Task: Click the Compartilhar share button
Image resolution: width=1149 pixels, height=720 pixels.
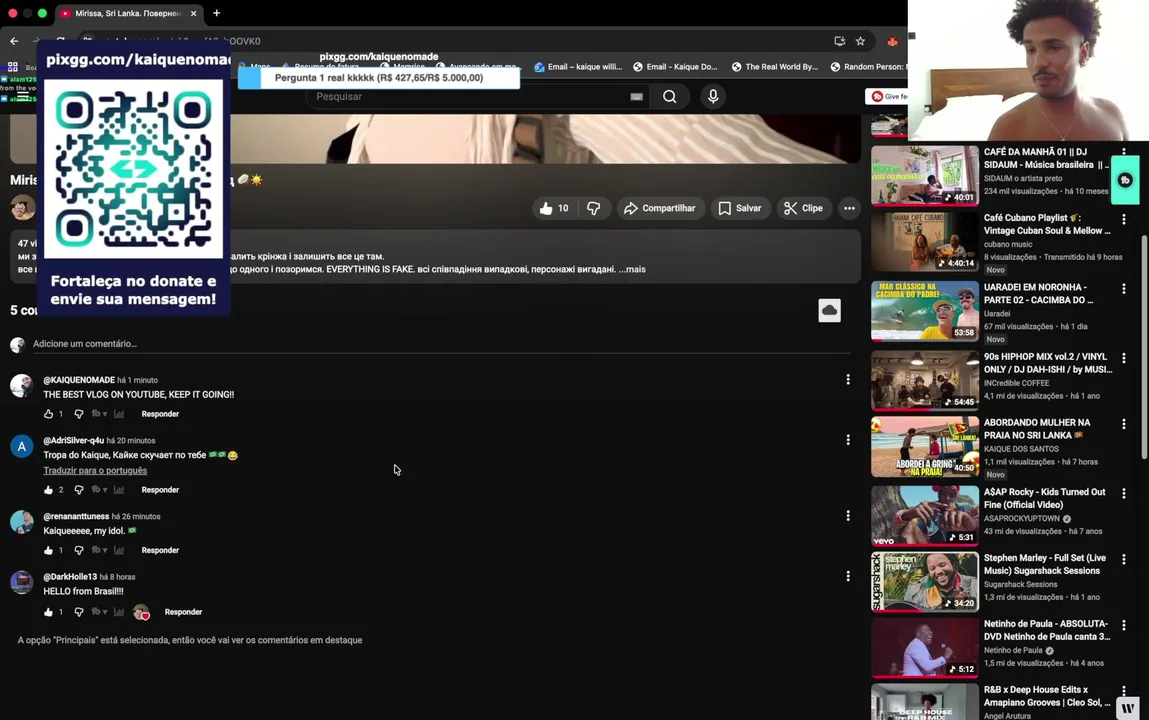Action: (660, 208)
